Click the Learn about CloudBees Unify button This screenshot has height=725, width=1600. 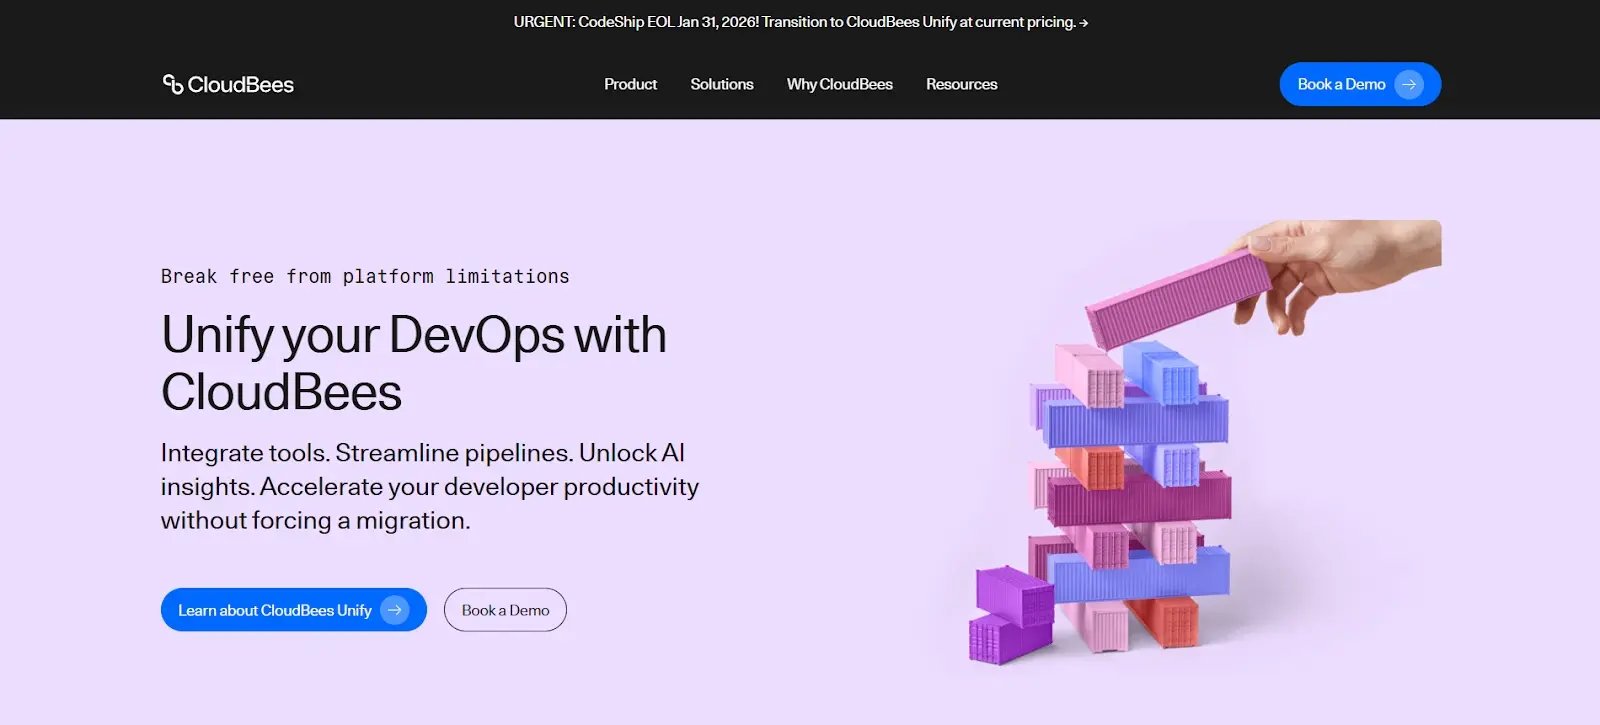[294, 610]
